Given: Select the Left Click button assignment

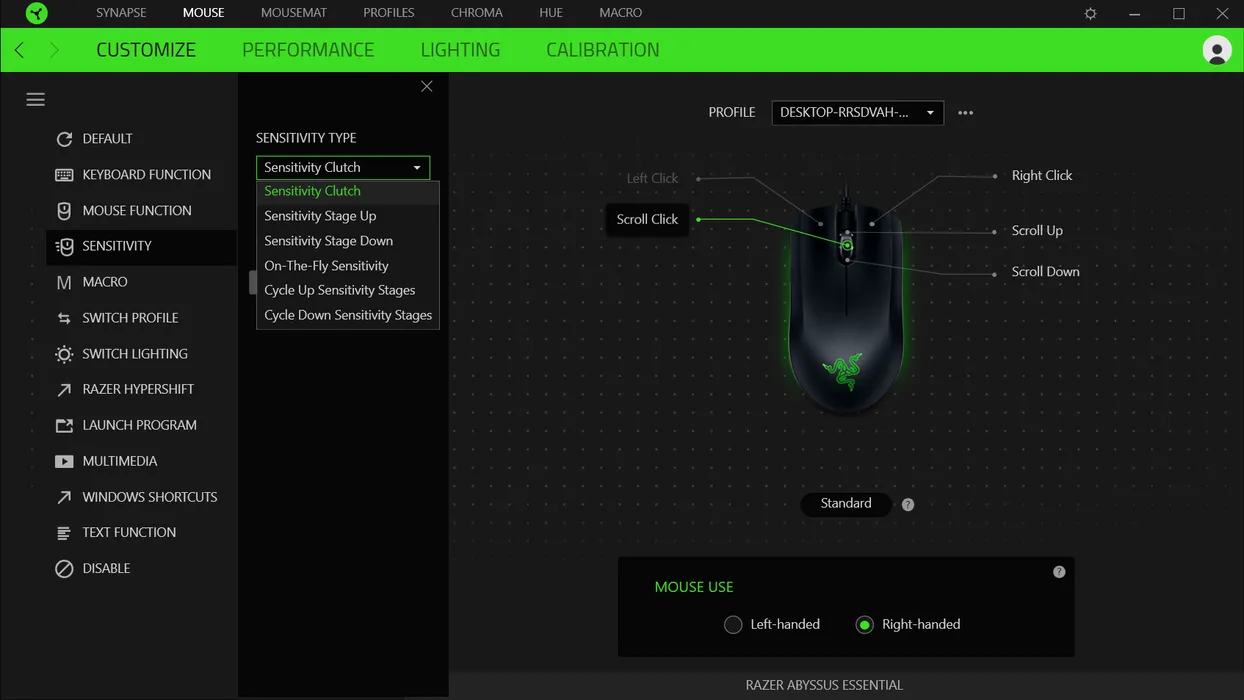Looking at the screenshot, I should tap(652, 179).
